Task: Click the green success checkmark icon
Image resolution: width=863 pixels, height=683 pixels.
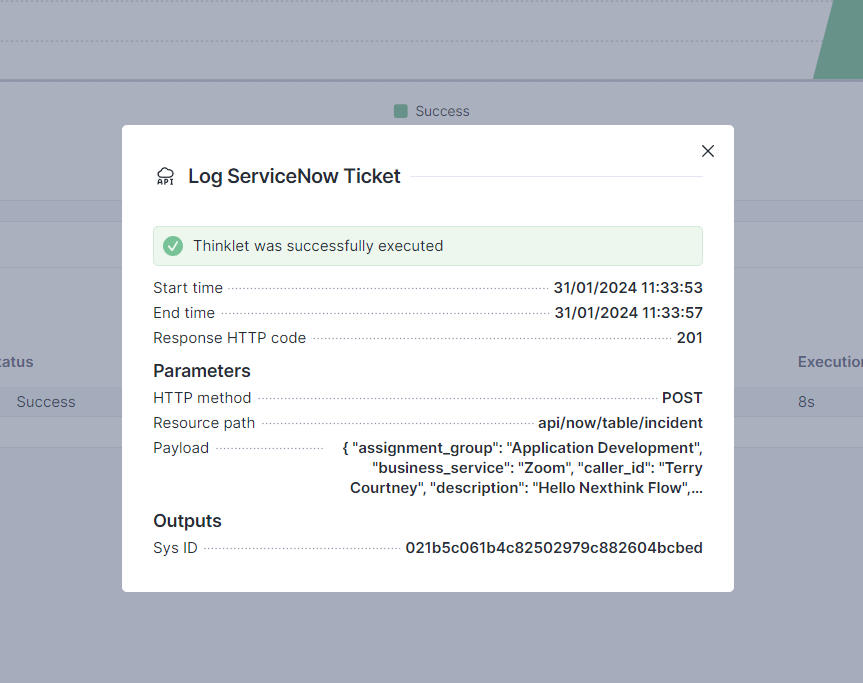Action: click(x=173, y=246)
